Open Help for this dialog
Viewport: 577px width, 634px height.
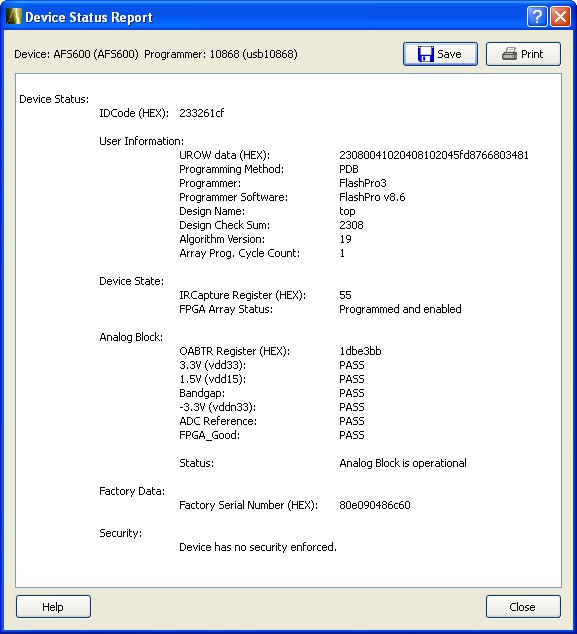[x=53, y=607]
